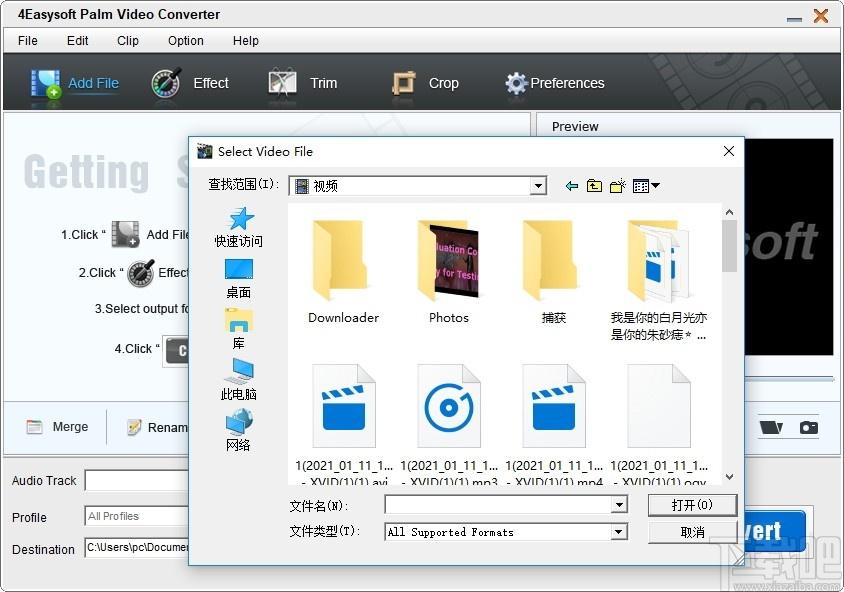Click the 取消 cancel button
844x592 pixels.
(x=692, y=532)
